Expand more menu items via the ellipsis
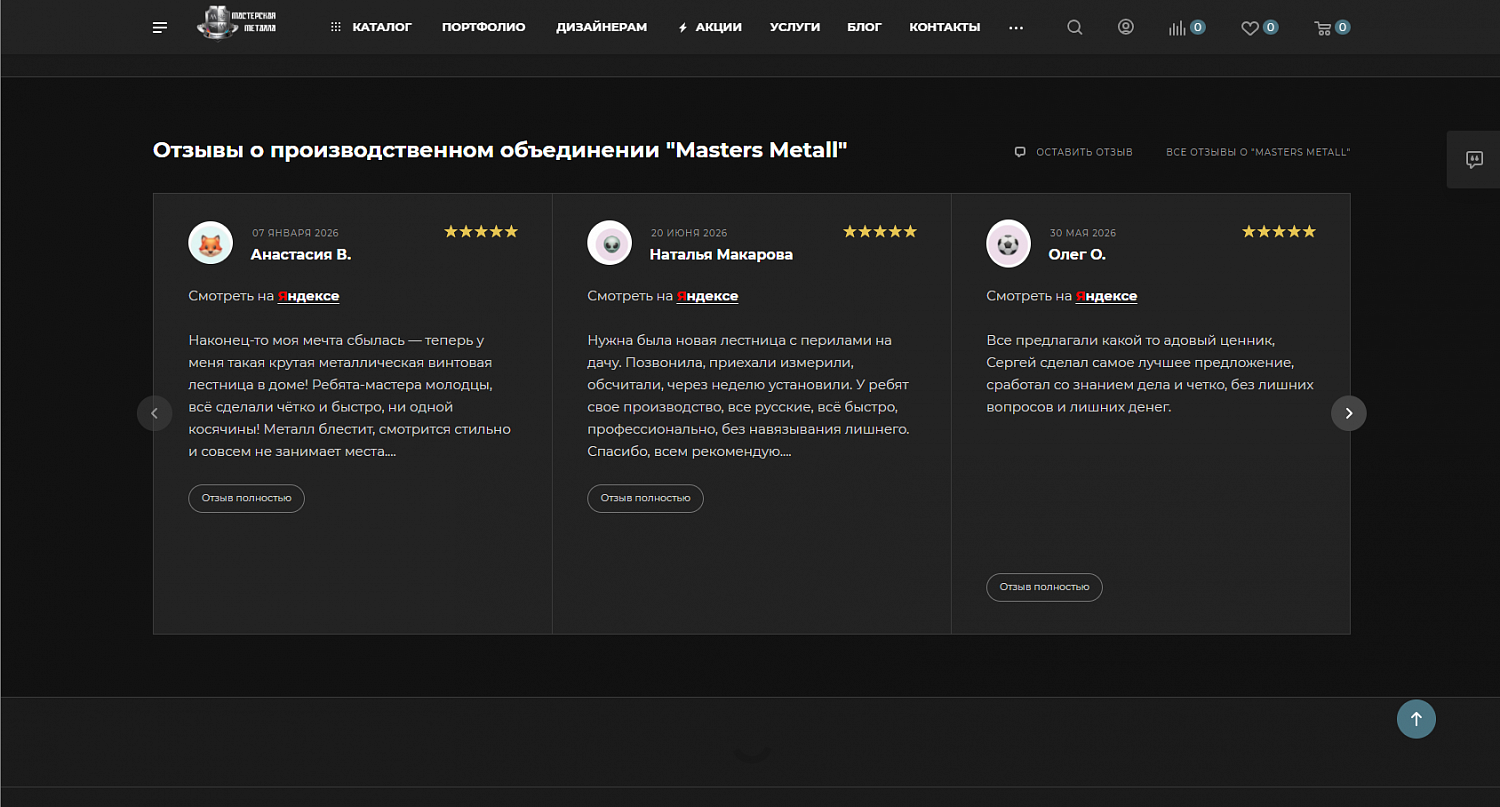 pyautogui.click(x=1017, y=28)
